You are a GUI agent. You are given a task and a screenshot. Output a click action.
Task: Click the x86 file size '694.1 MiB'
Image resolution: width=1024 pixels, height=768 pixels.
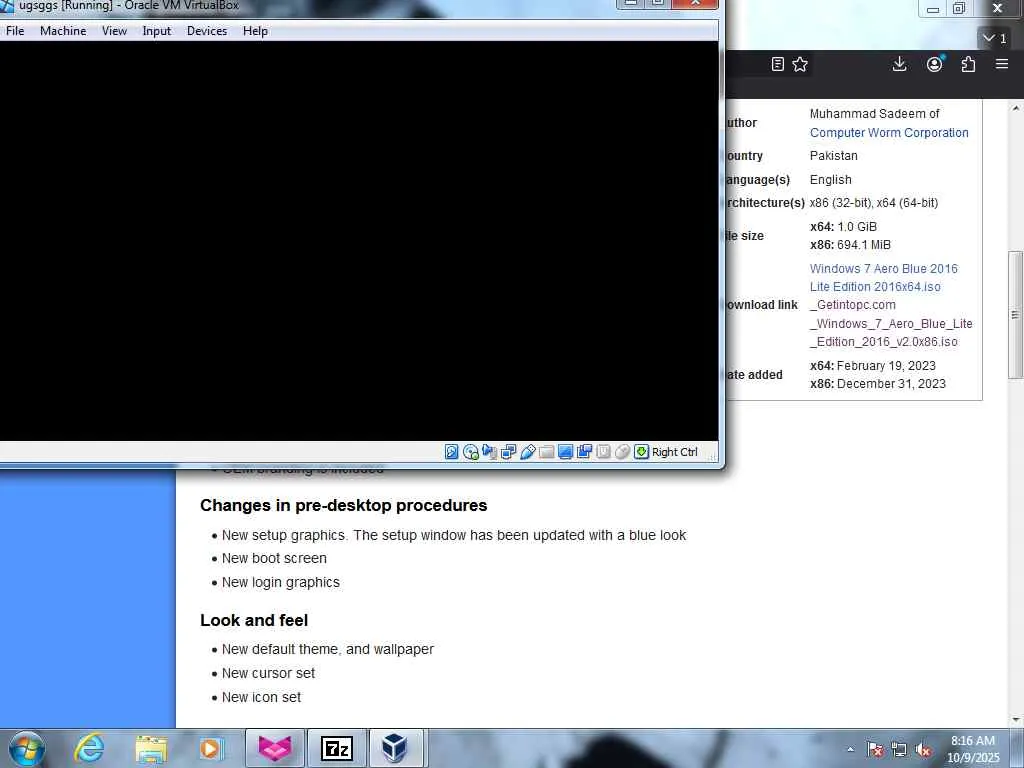864,245
